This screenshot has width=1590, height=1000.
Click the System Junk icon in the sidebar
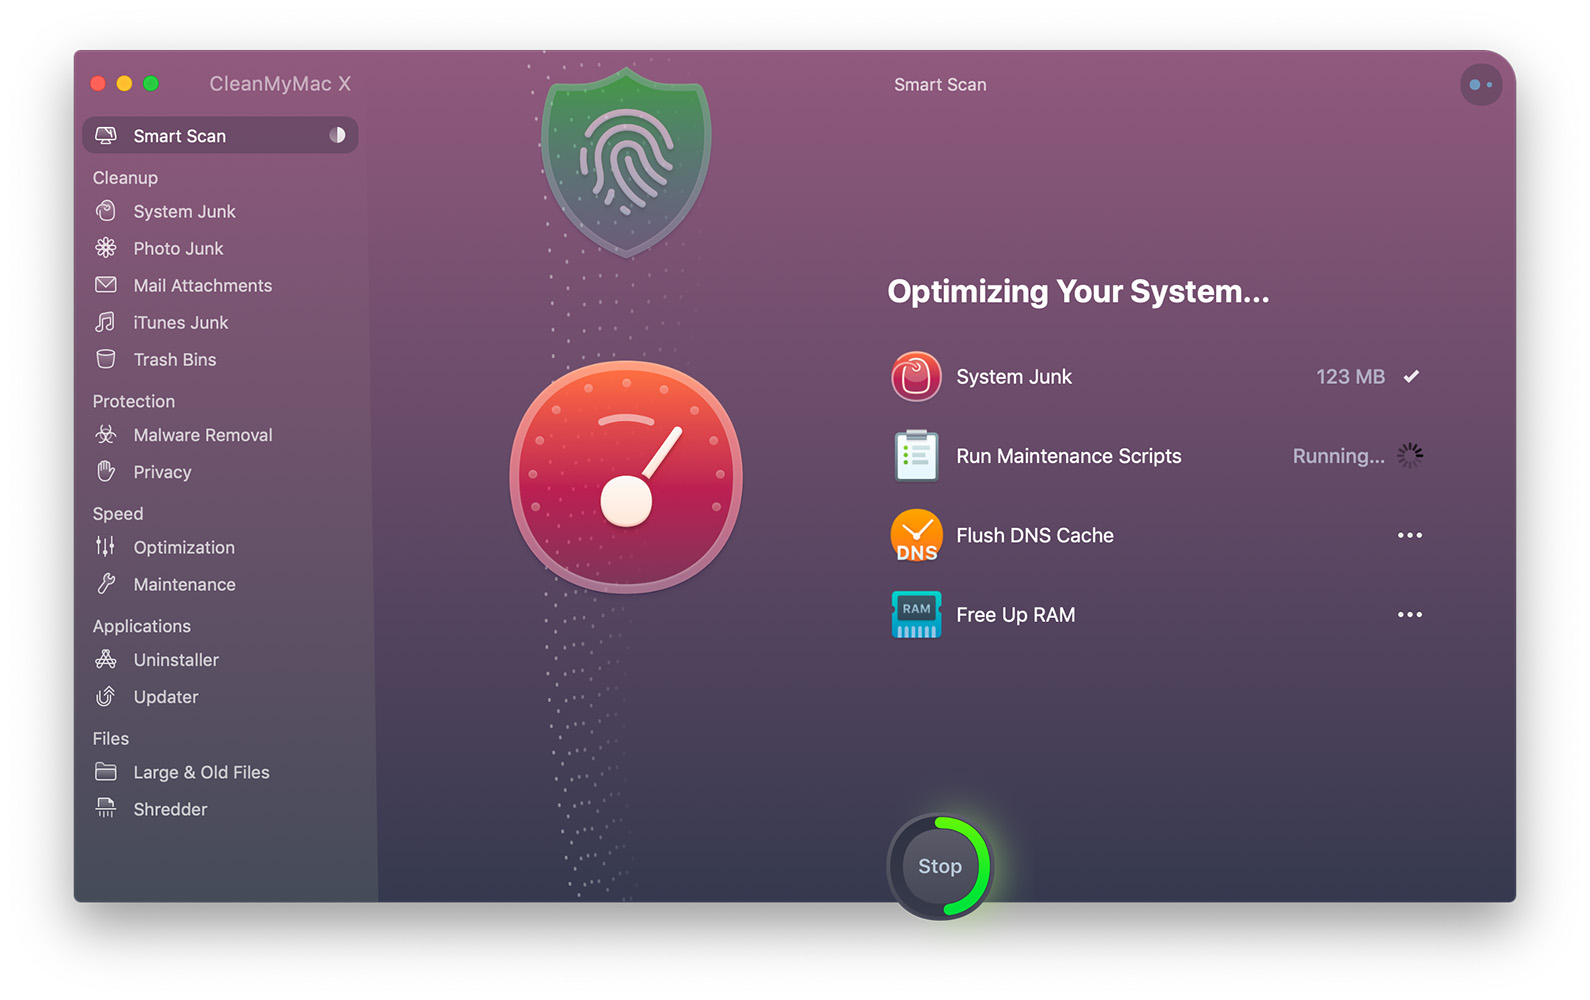(x=106, y=211)
